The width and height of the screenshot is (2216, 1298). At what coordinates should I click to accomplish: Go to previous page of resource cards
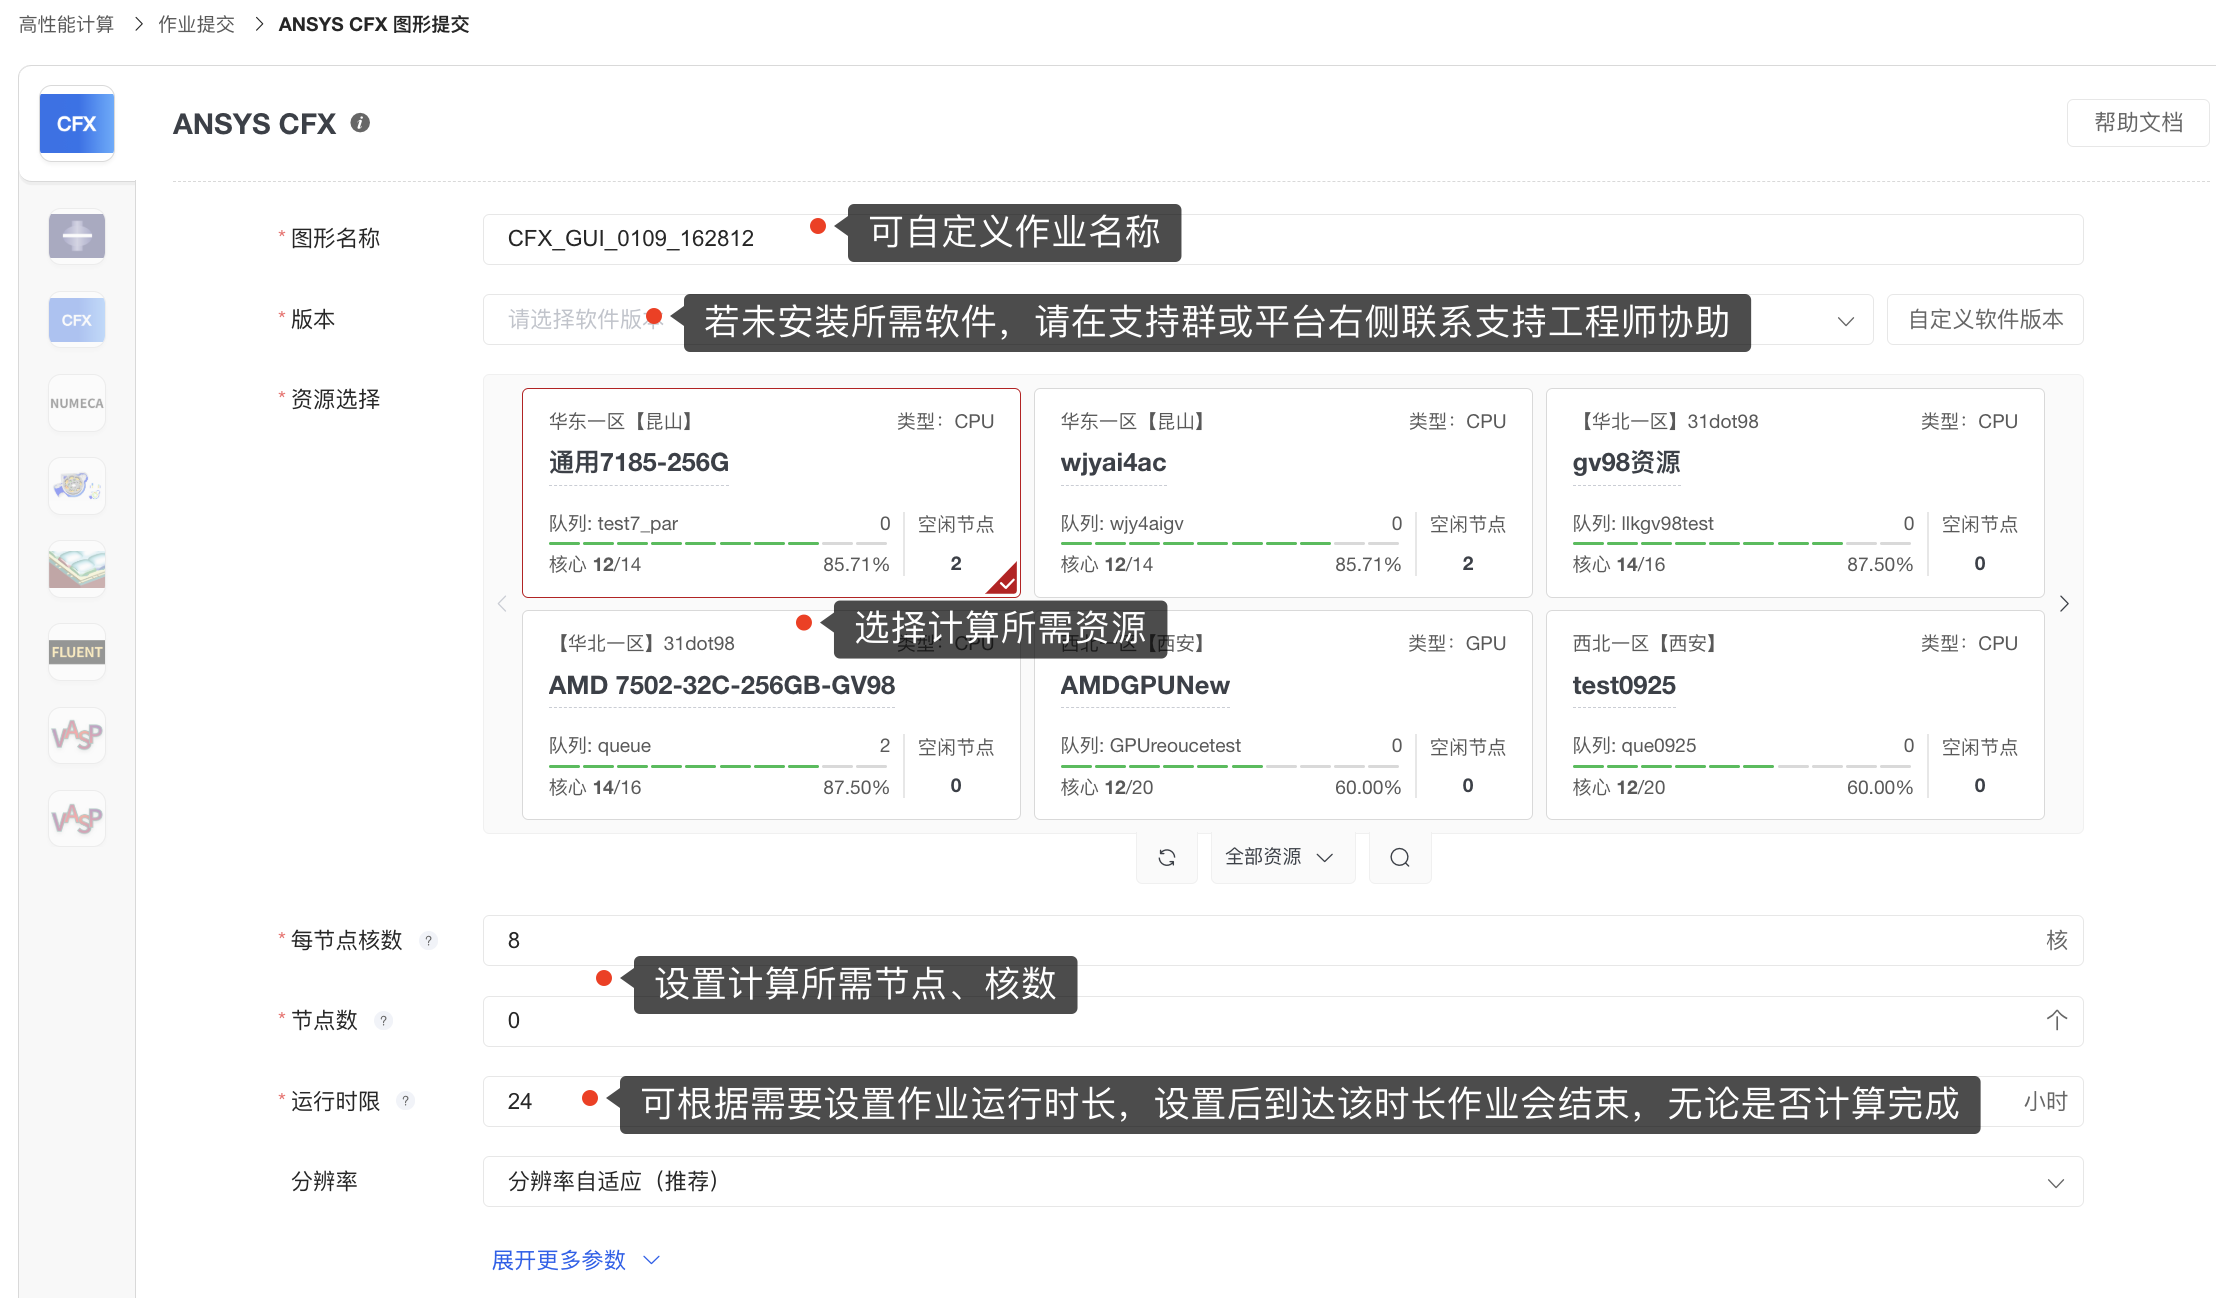click(502, 604)
